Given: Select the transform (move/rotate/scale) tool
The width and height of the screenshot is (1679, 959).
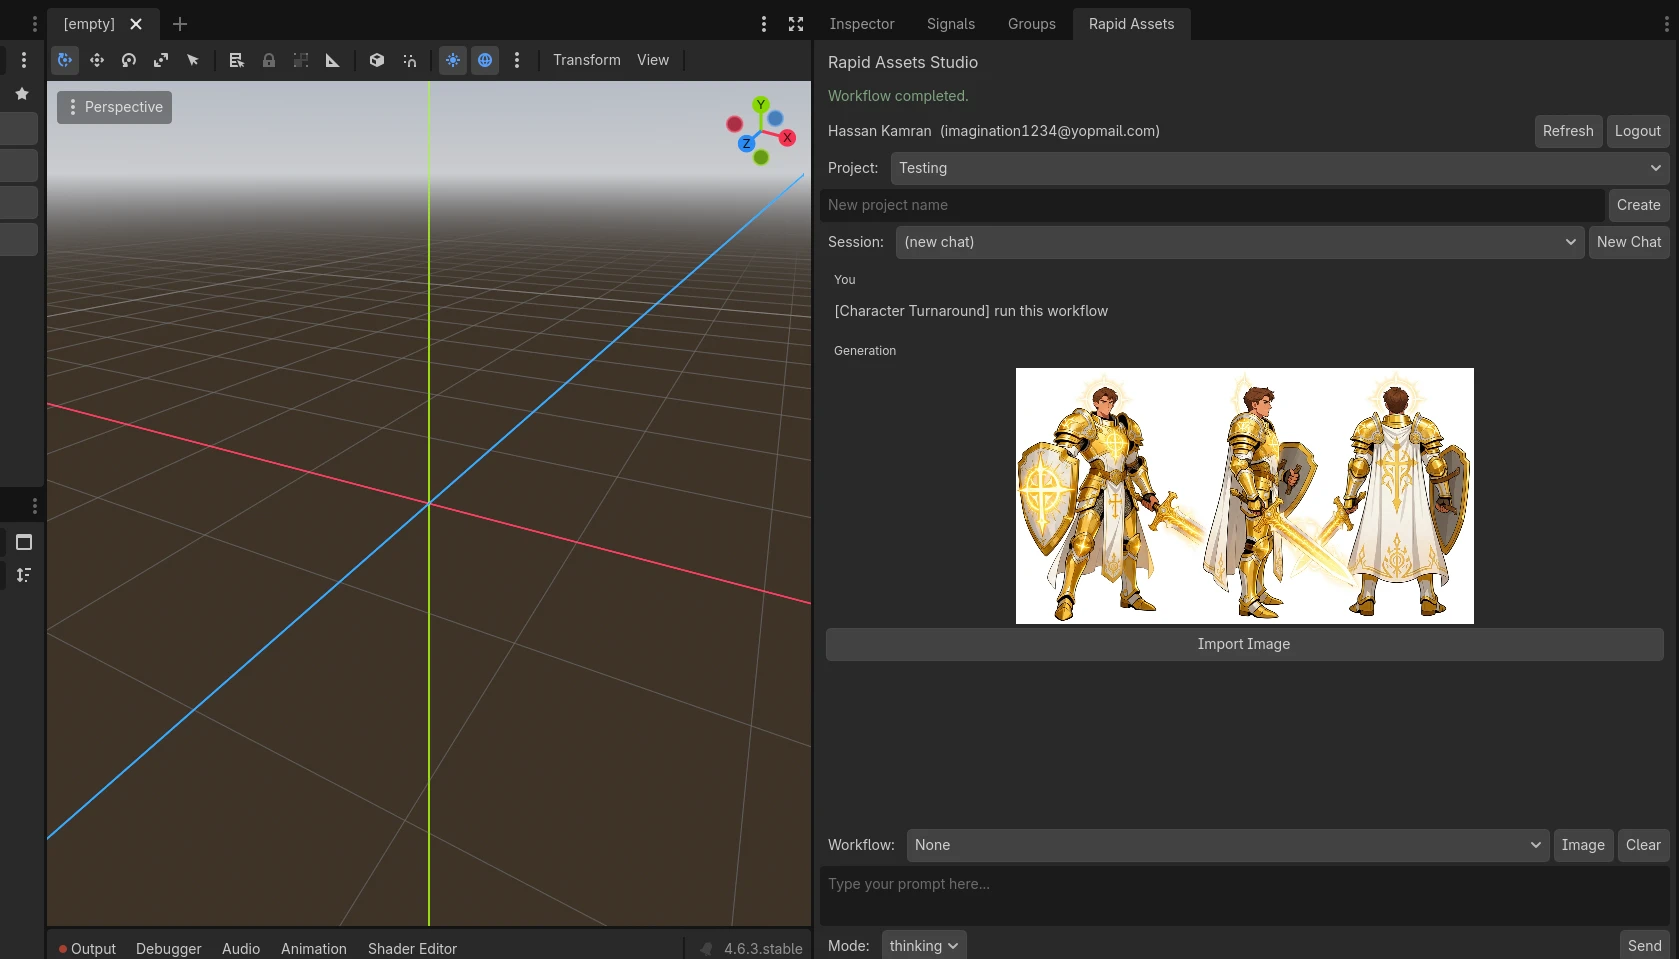Looking at the screenshot, I should pos(65,60).
